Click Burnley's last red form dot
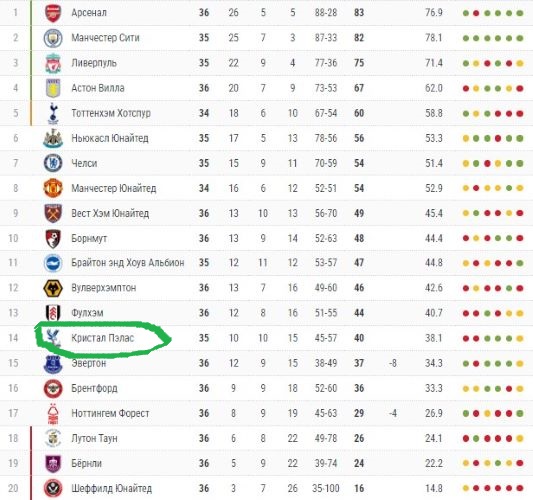 tap(519, 463)
